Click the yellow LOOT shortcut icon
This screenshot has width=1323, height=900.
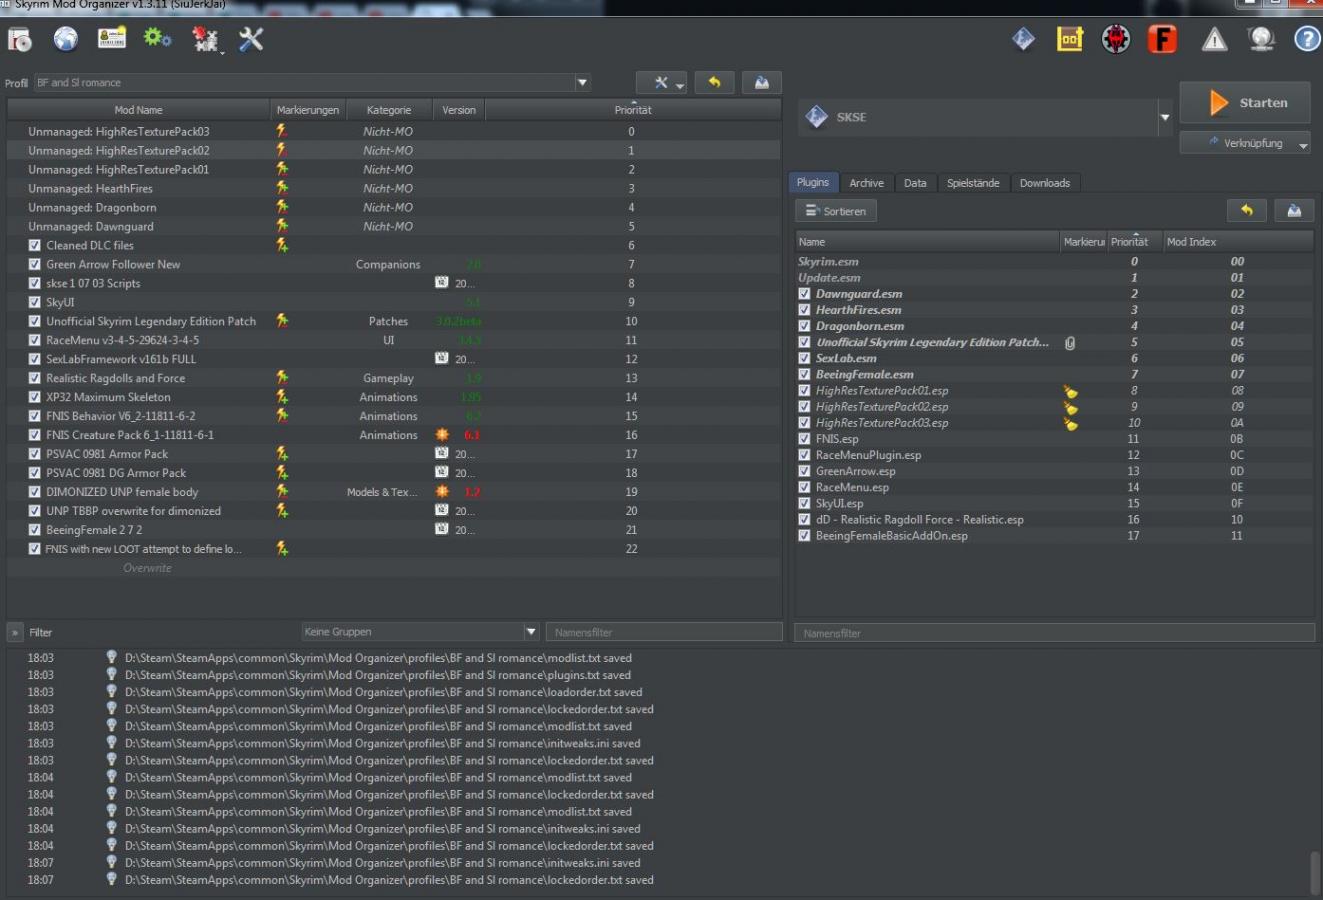(1070, 39)
